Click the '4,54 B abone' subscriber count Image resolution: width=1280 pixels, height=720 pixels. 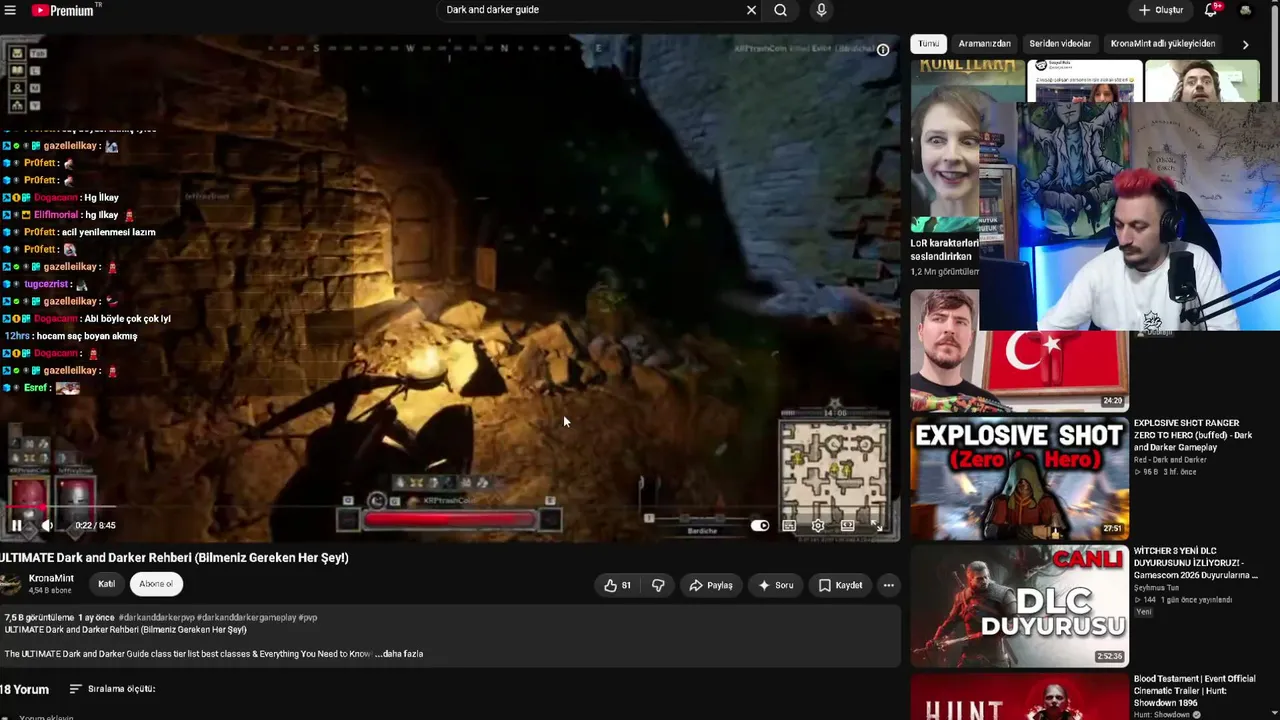coord(51,591)
